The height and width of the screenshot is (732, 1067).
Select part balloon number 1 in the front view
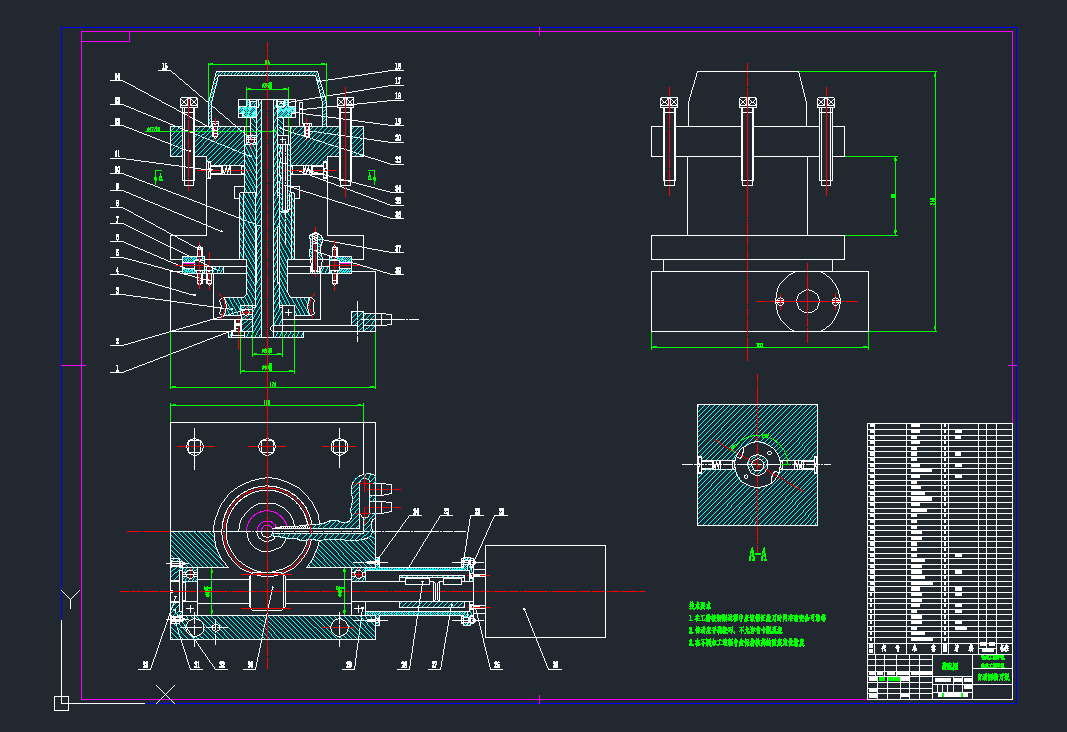[x=117, y=368]
